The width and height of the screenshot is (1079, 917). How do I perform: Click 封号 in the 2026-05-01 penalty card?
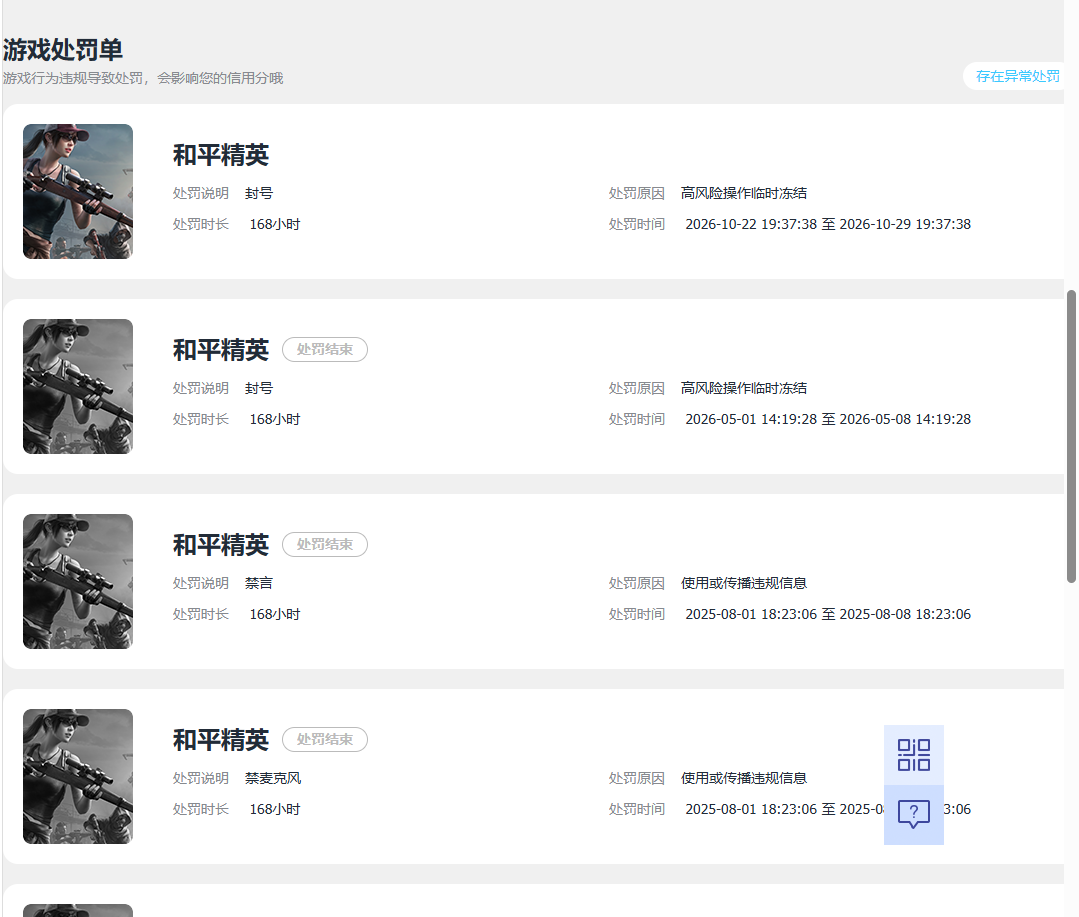(259, 388)
